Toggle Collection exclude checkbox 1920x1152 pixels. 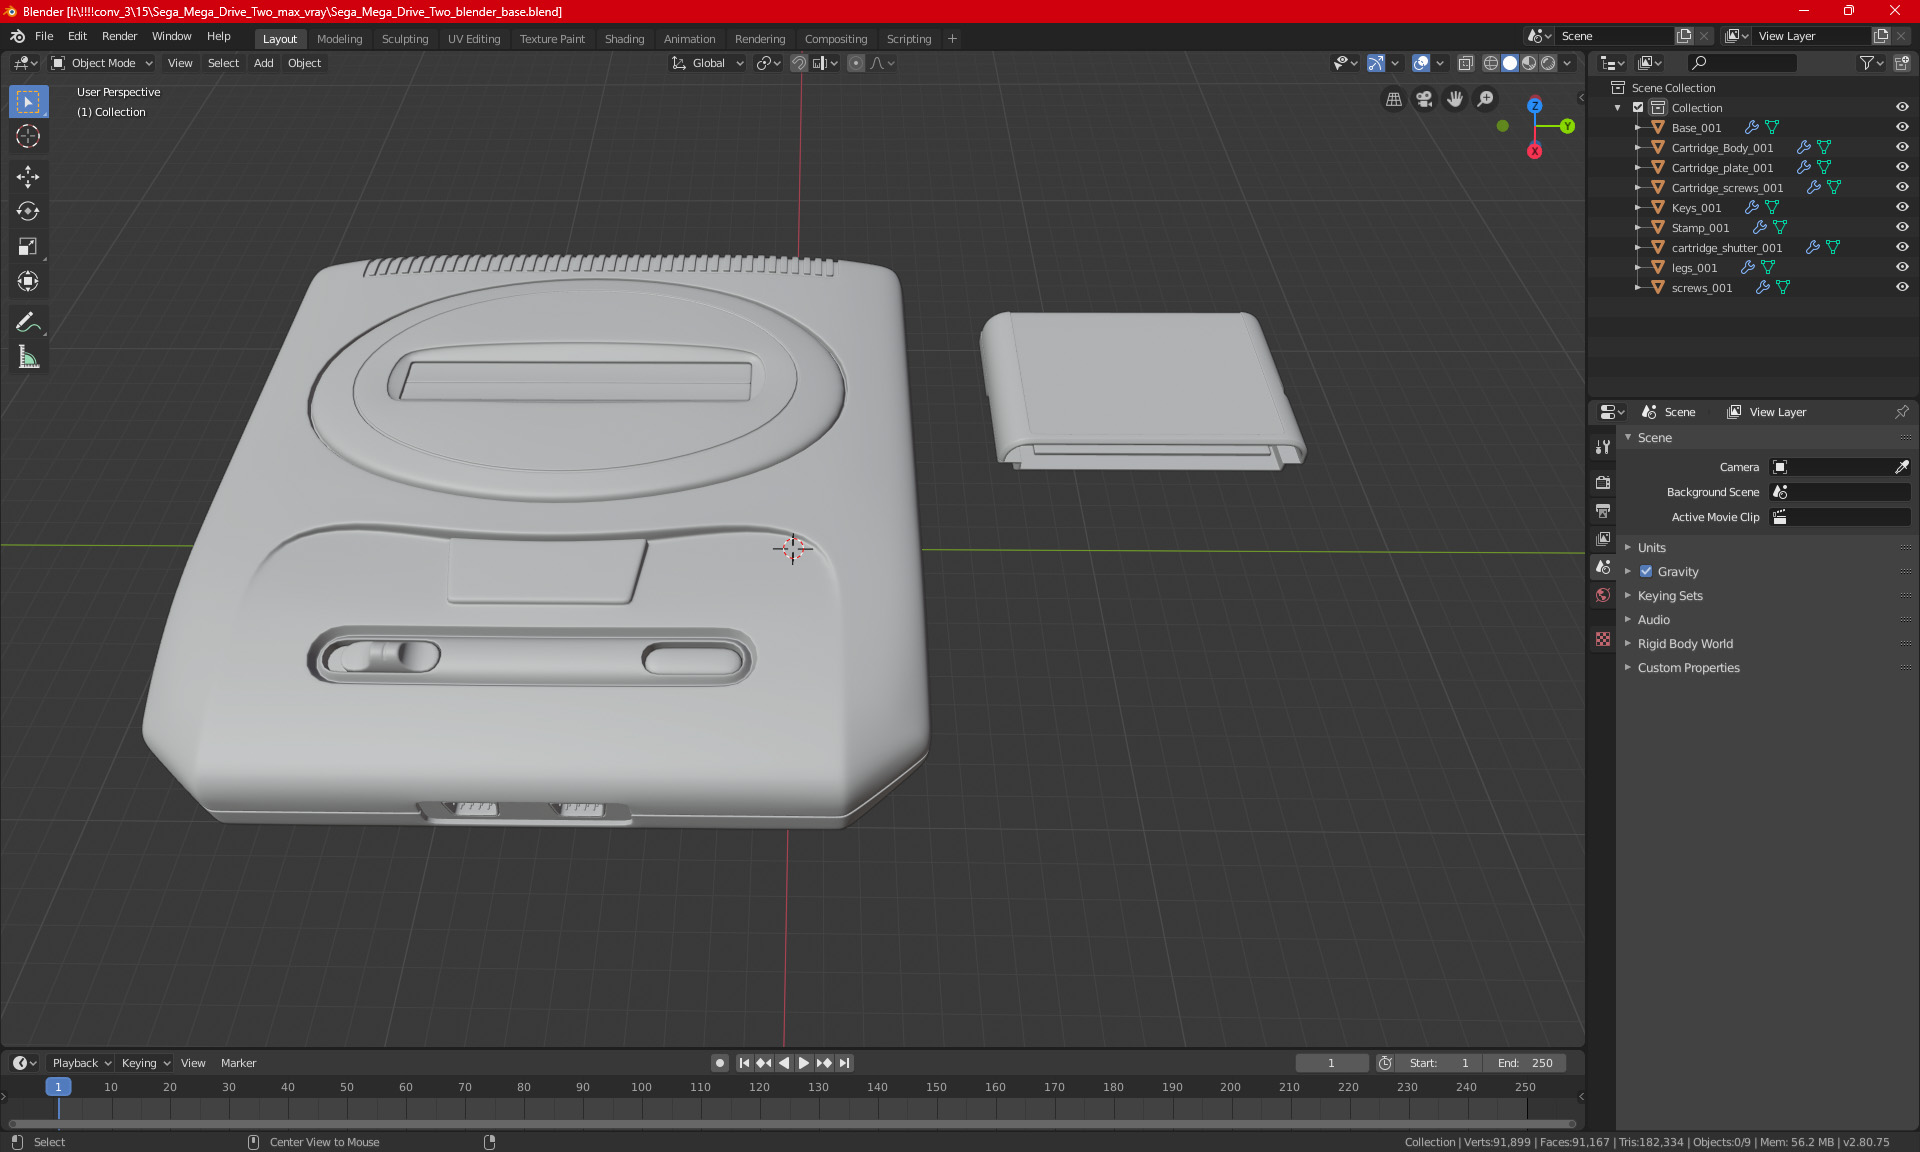coord(1638,108)
